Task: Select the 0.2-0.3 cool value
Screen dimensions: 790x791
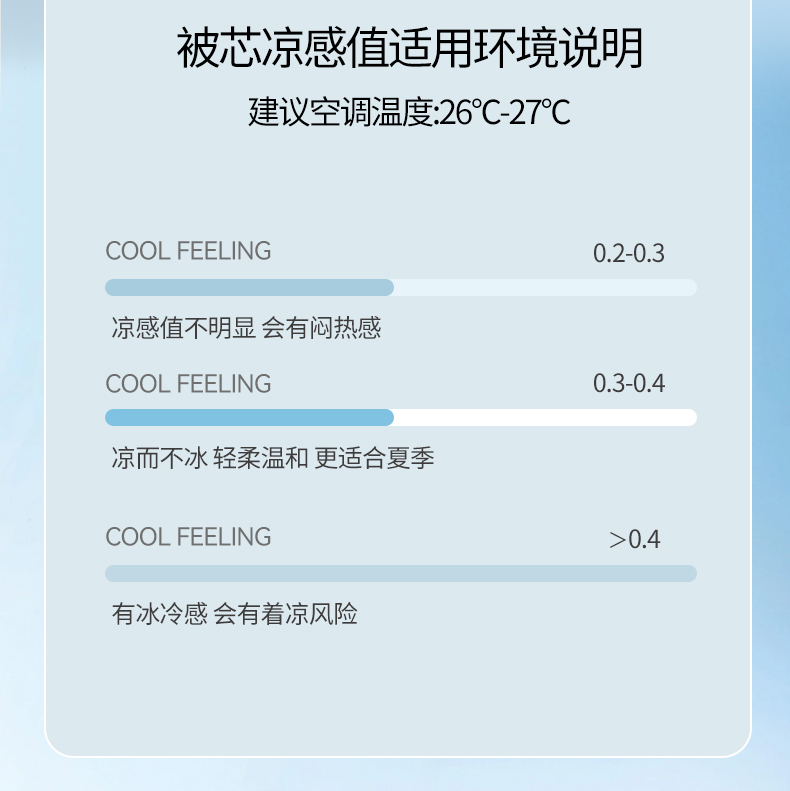Action: pos(628,253)
